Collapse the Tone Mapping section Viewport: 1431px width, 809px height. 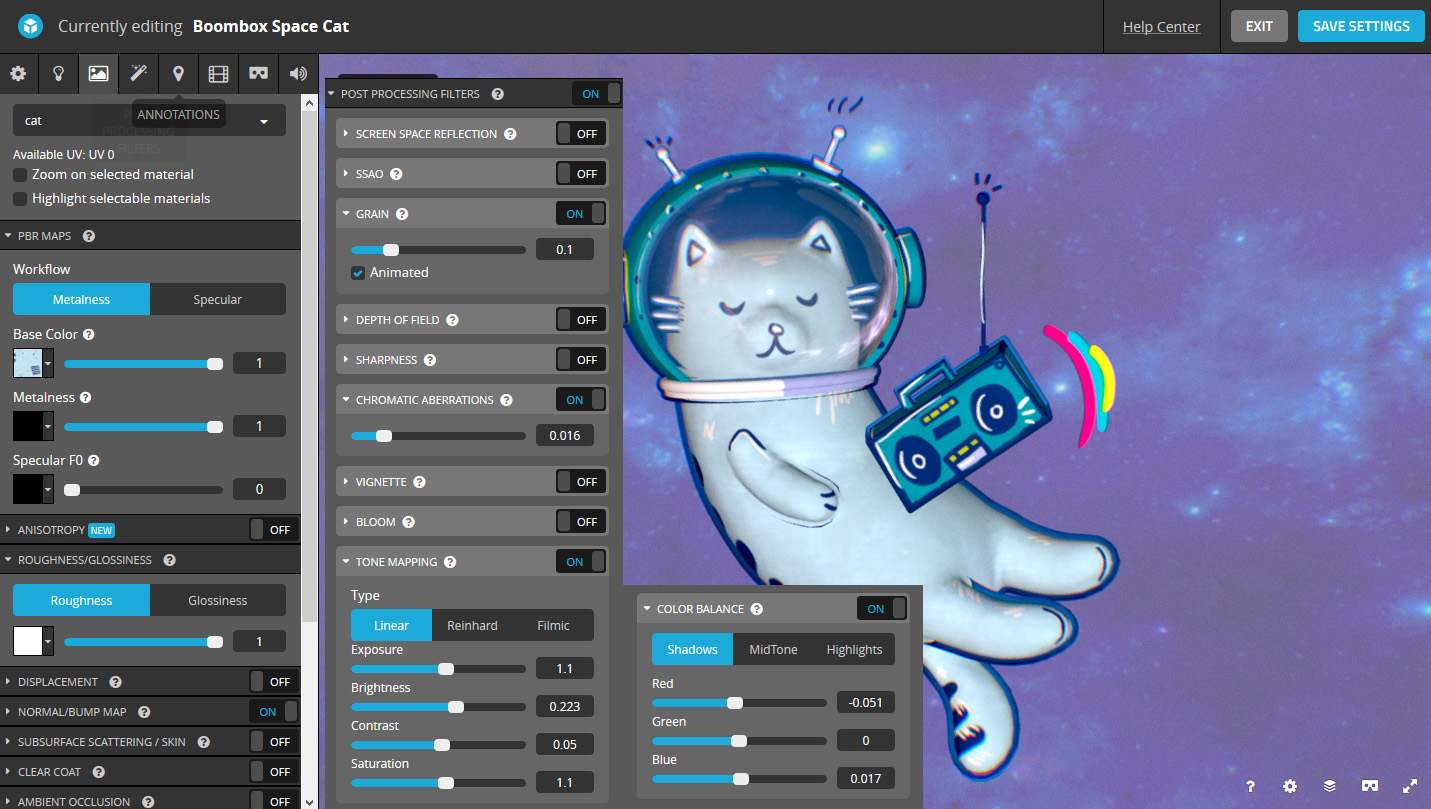[346, 562]
